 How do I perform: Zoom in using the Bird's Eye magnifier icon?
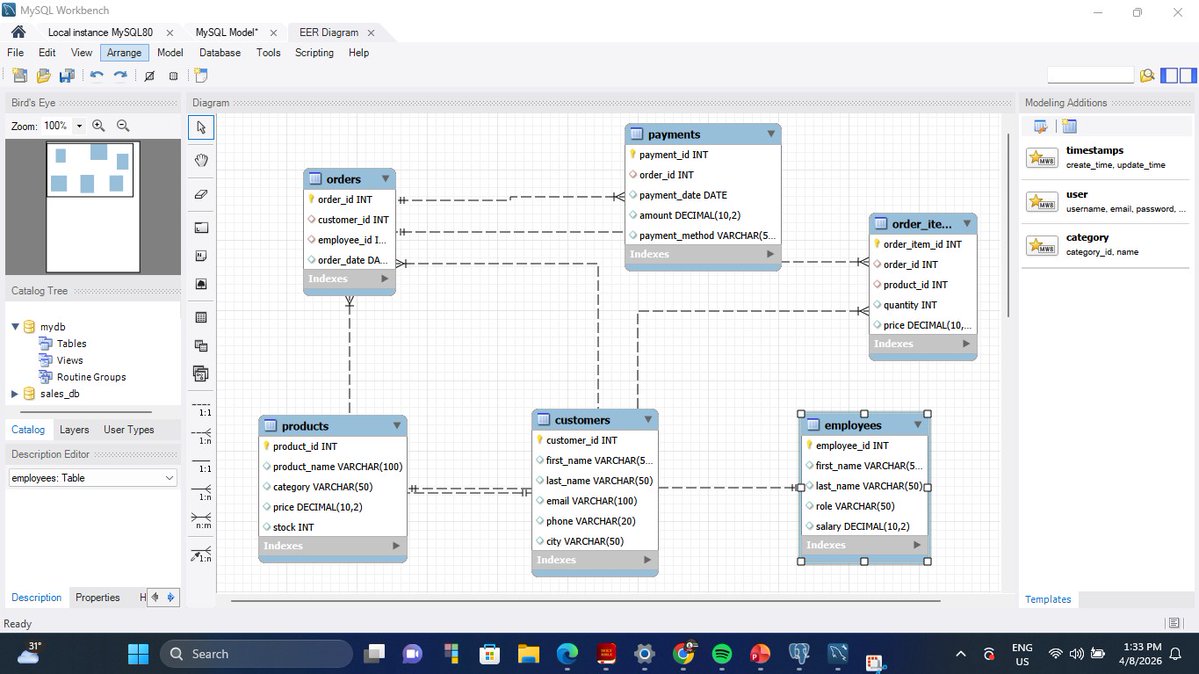click(98, 126)
